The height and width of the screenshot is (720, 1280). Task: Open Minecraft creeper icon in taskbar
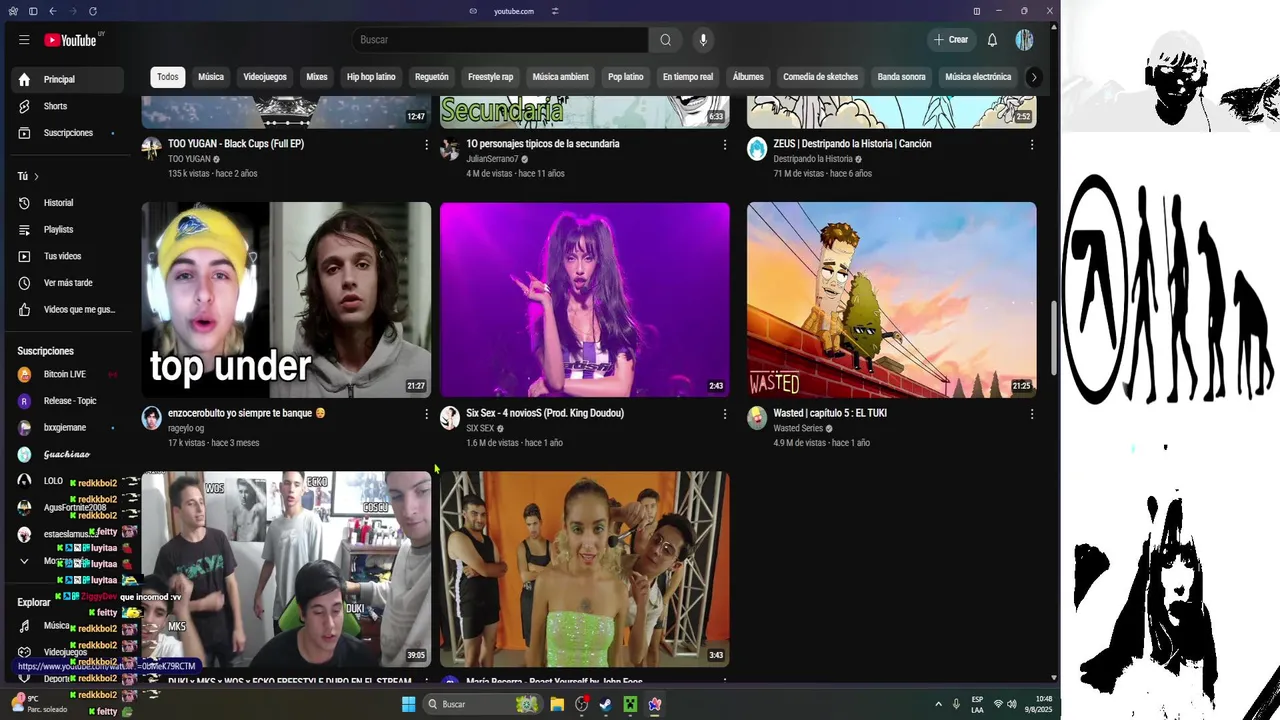click(x=630, y=704)
